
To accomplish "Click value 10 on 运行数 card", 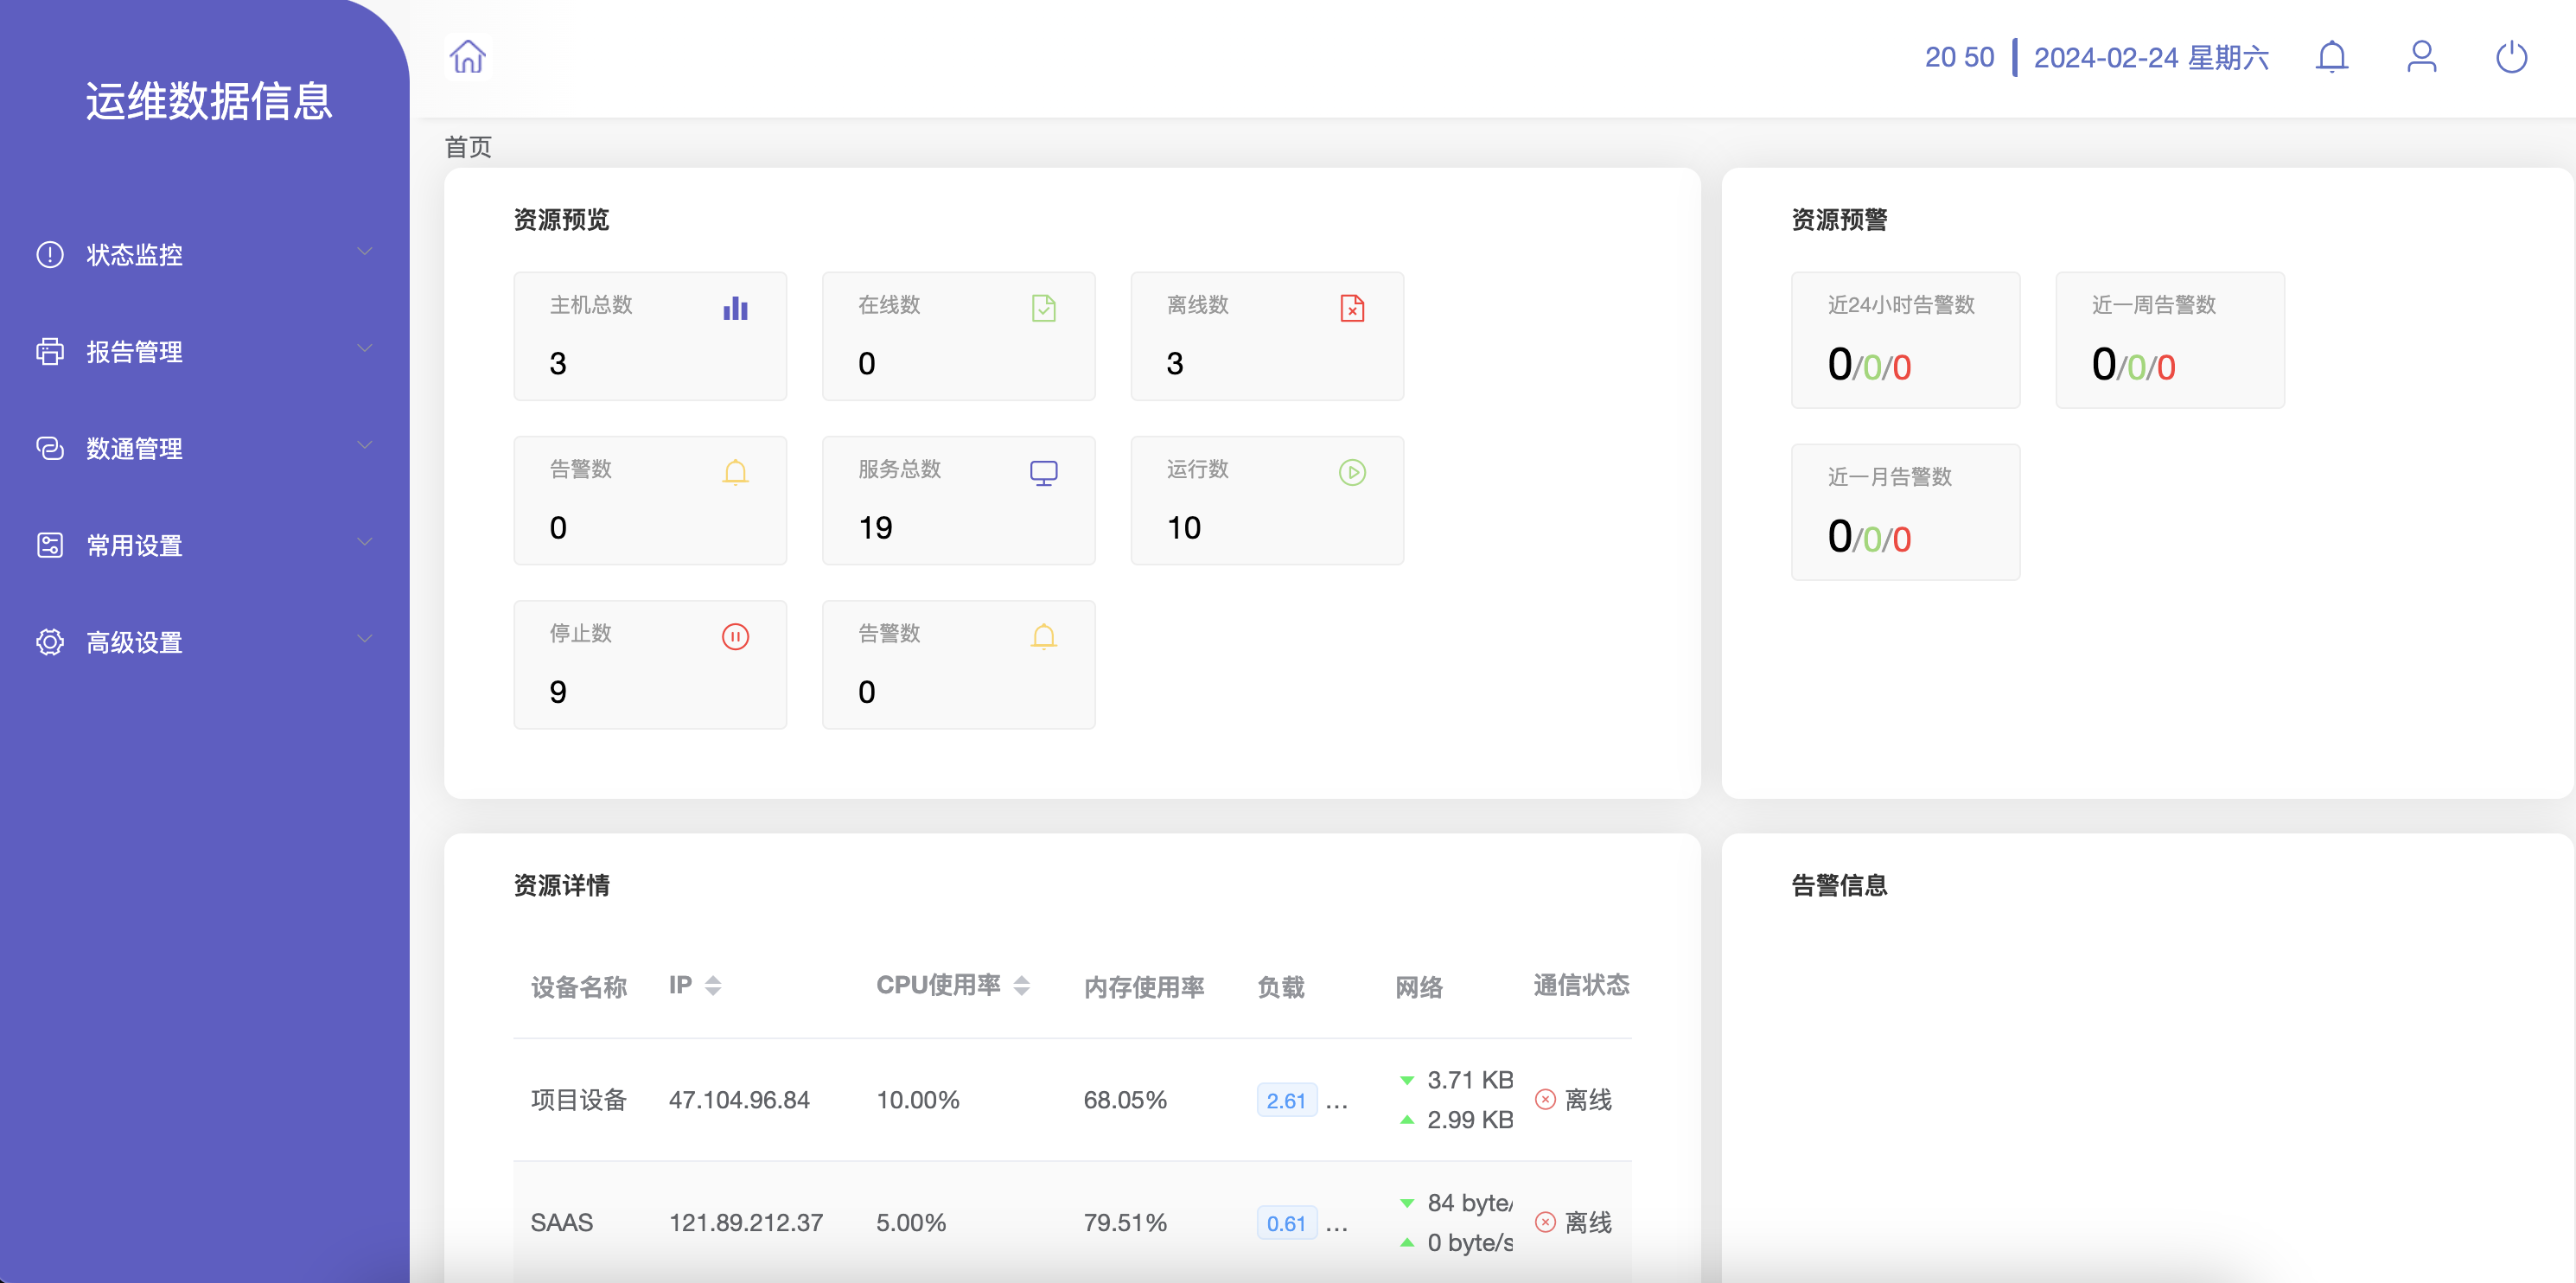I will [1184, 527].
